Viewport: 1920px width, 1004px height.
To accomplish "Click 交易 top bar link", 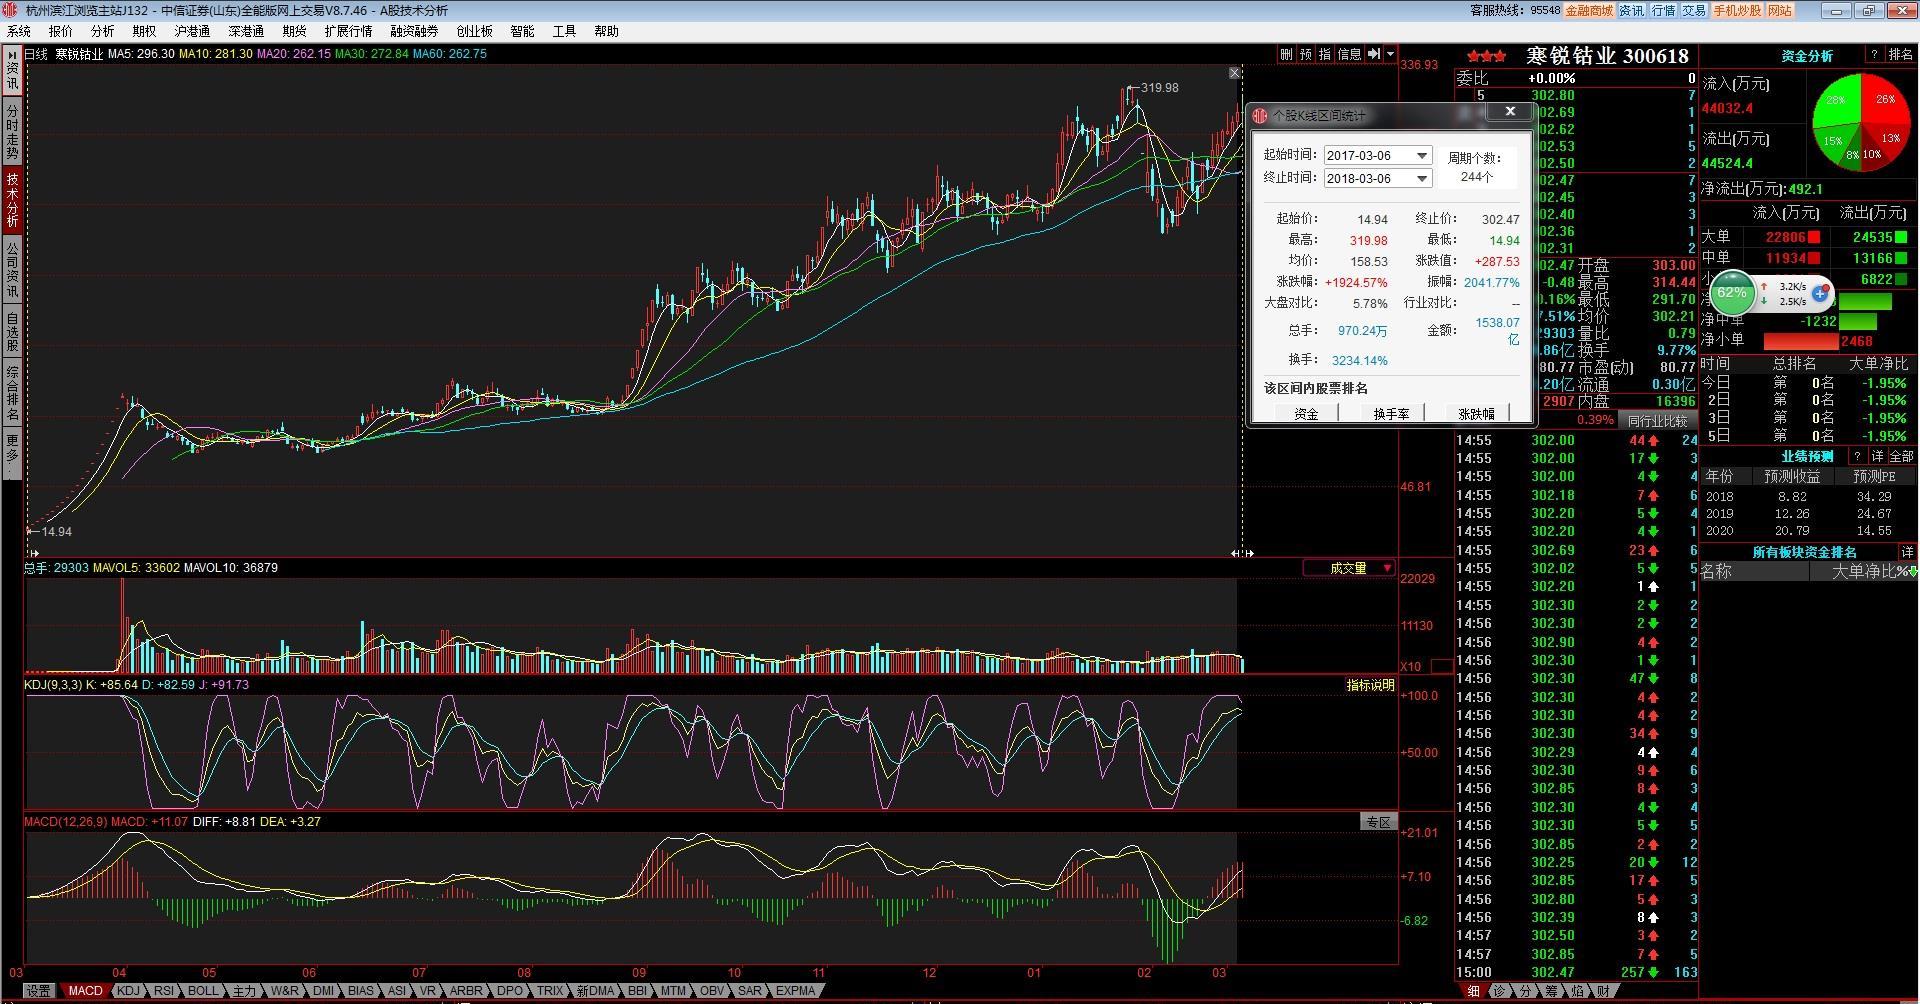I will pyautogui.click(x=1693, y=10).
